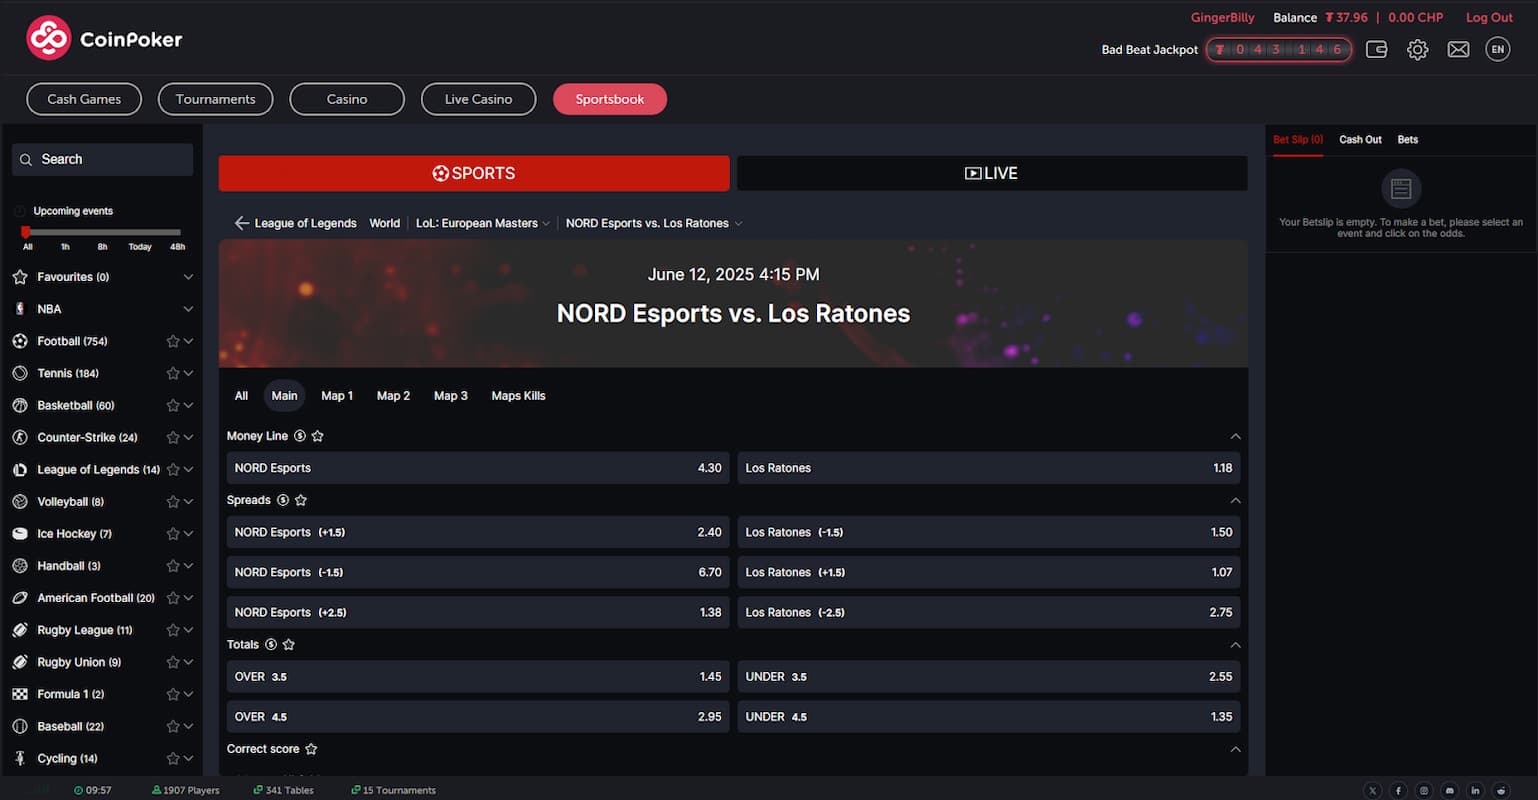Toggle favourite star for League of Legends
Viewport: 1538px width, 800px height.
click(x=172, y=469)
